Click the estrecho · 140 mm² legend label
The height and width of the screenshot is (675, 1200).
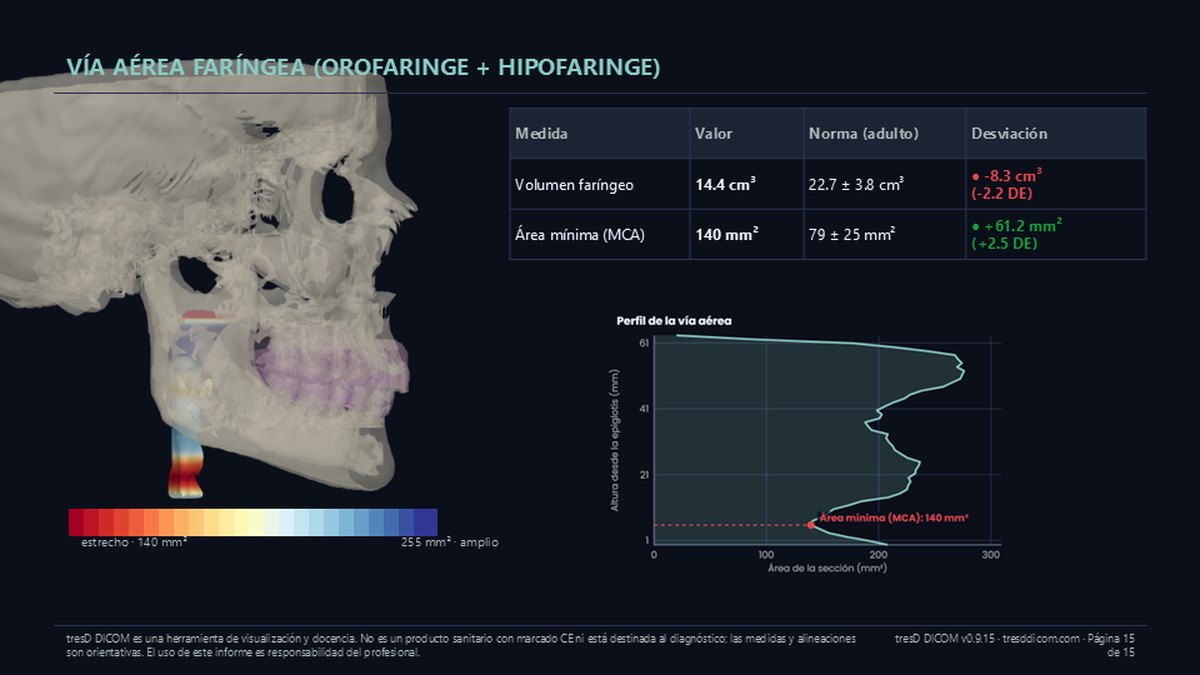(x=133, y=542)
